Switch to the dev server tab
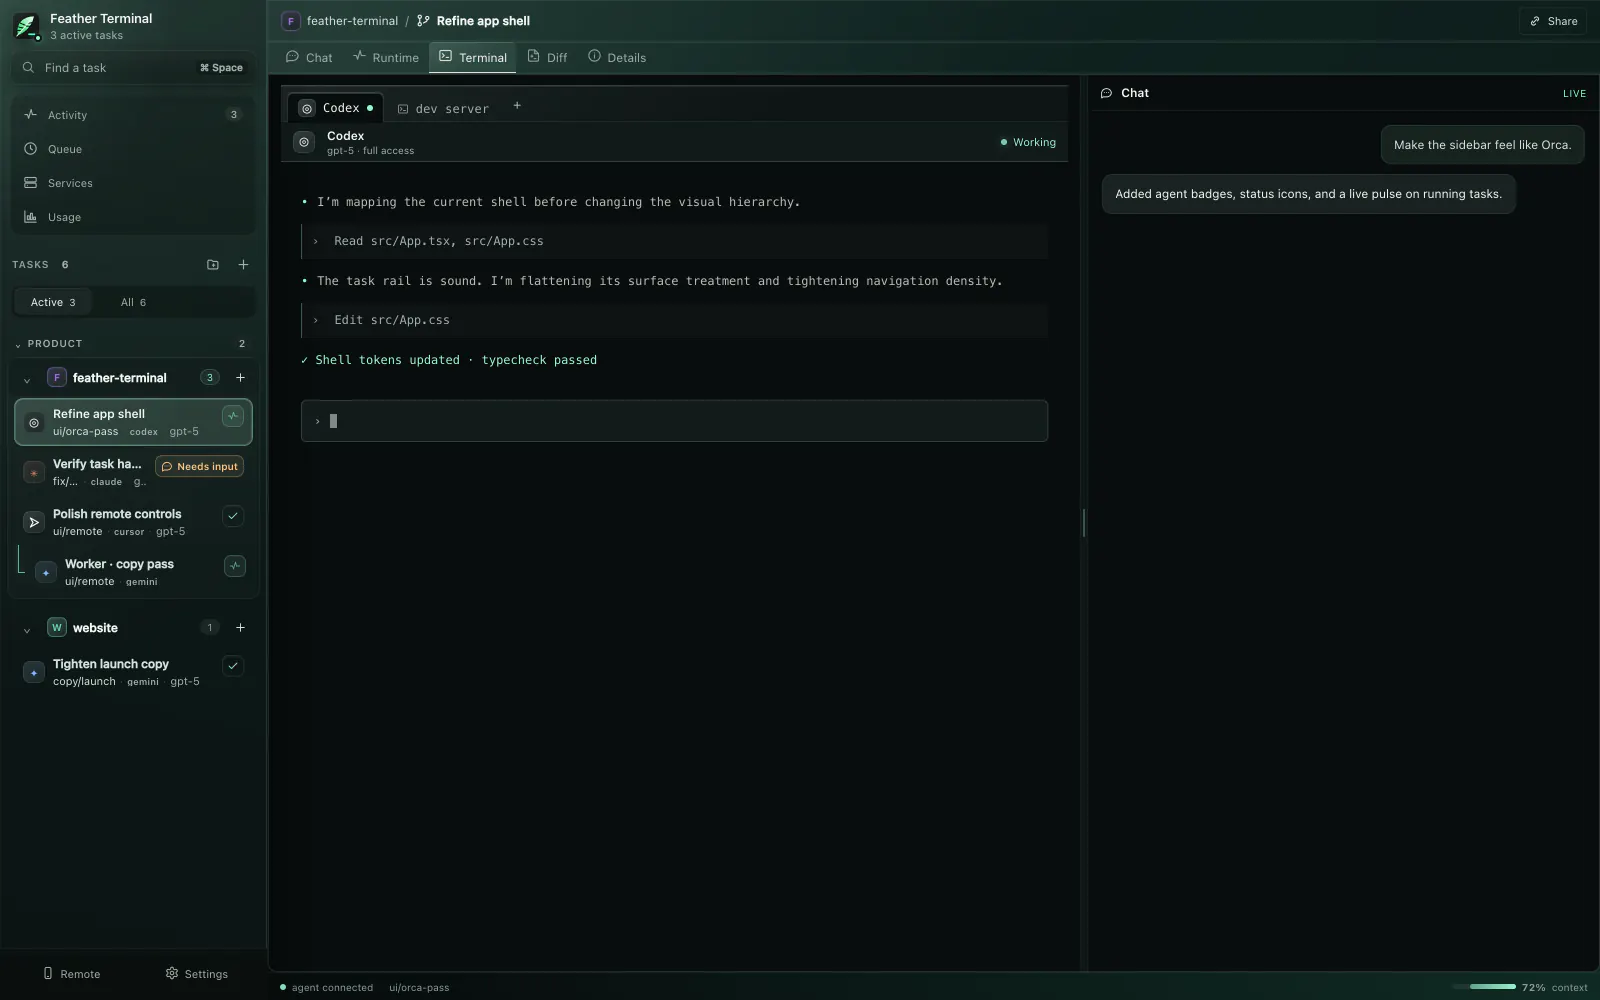Screen dimensions: 1600x1000 pyautogui.click(x=443, y=109)
